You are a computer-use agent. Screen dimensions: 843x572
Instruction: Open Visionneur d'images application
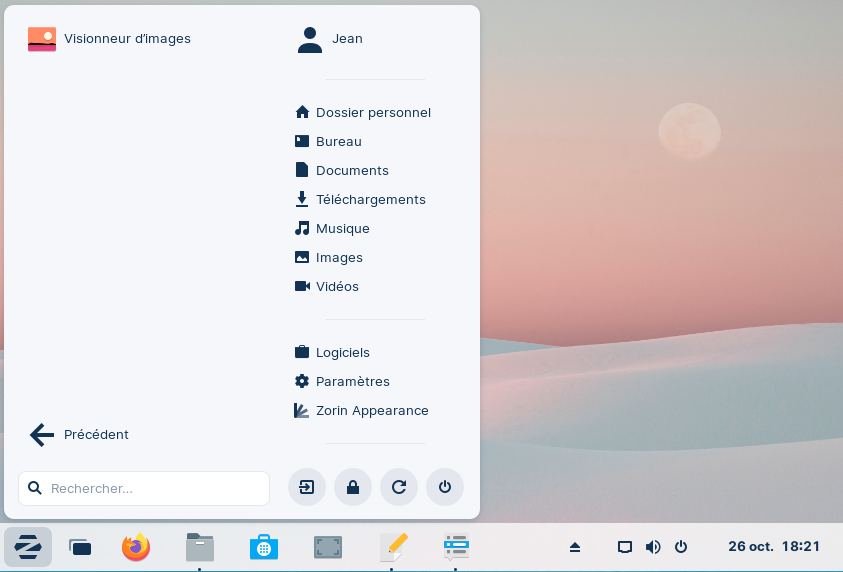pos(110,39)
